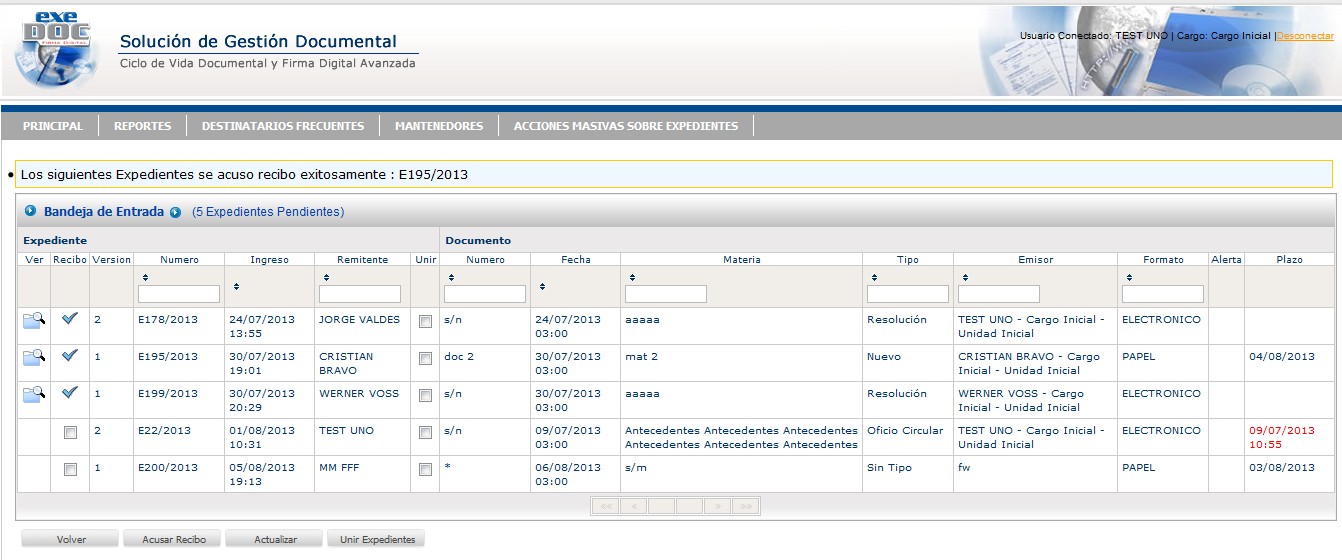Image resolution: width=1342 pixels, height=560 pixels.
Task: Click the Bandeja de Entrada heading link
Action: pyautogui.click(x=104, y=212)
